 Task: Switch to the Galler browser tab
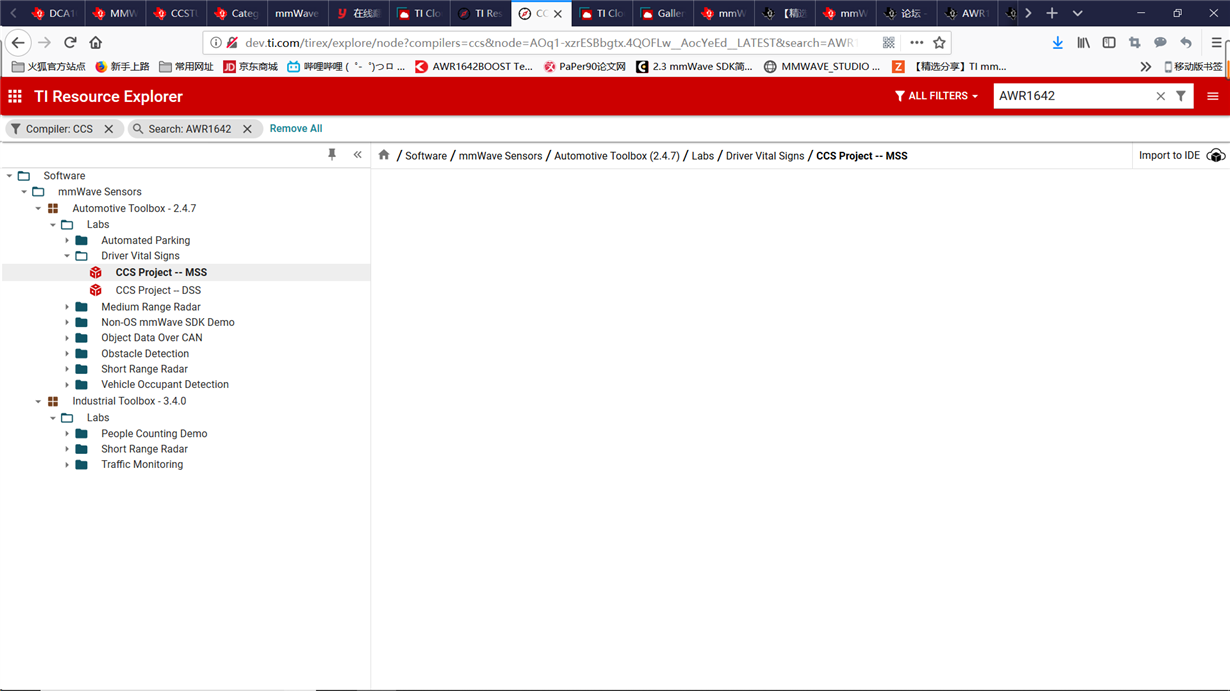pyautogui.click(x=661, y=13)
